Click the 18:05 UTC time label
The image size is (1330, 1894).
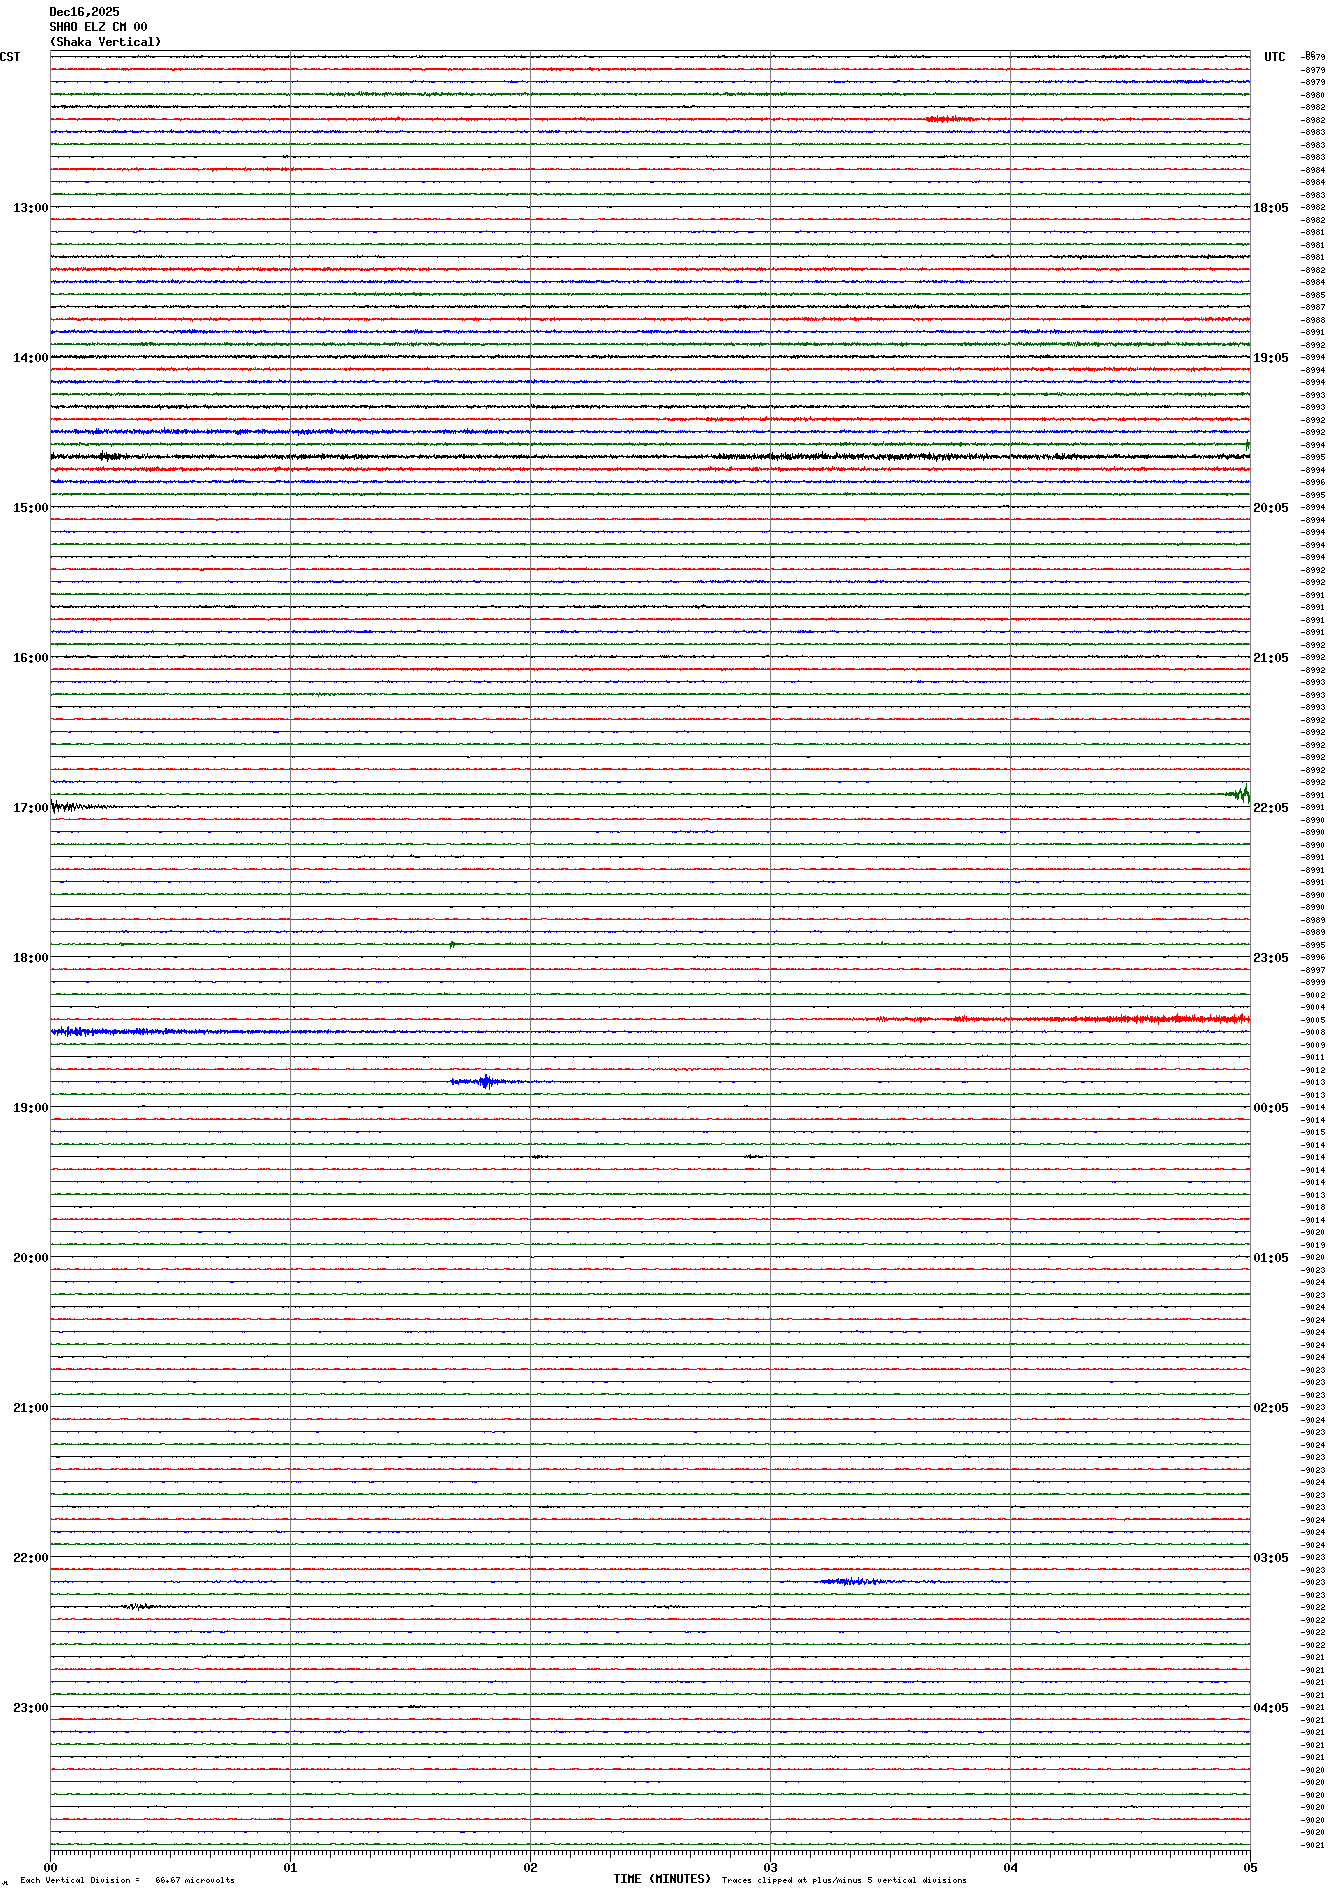click(x=1271, y=208)
